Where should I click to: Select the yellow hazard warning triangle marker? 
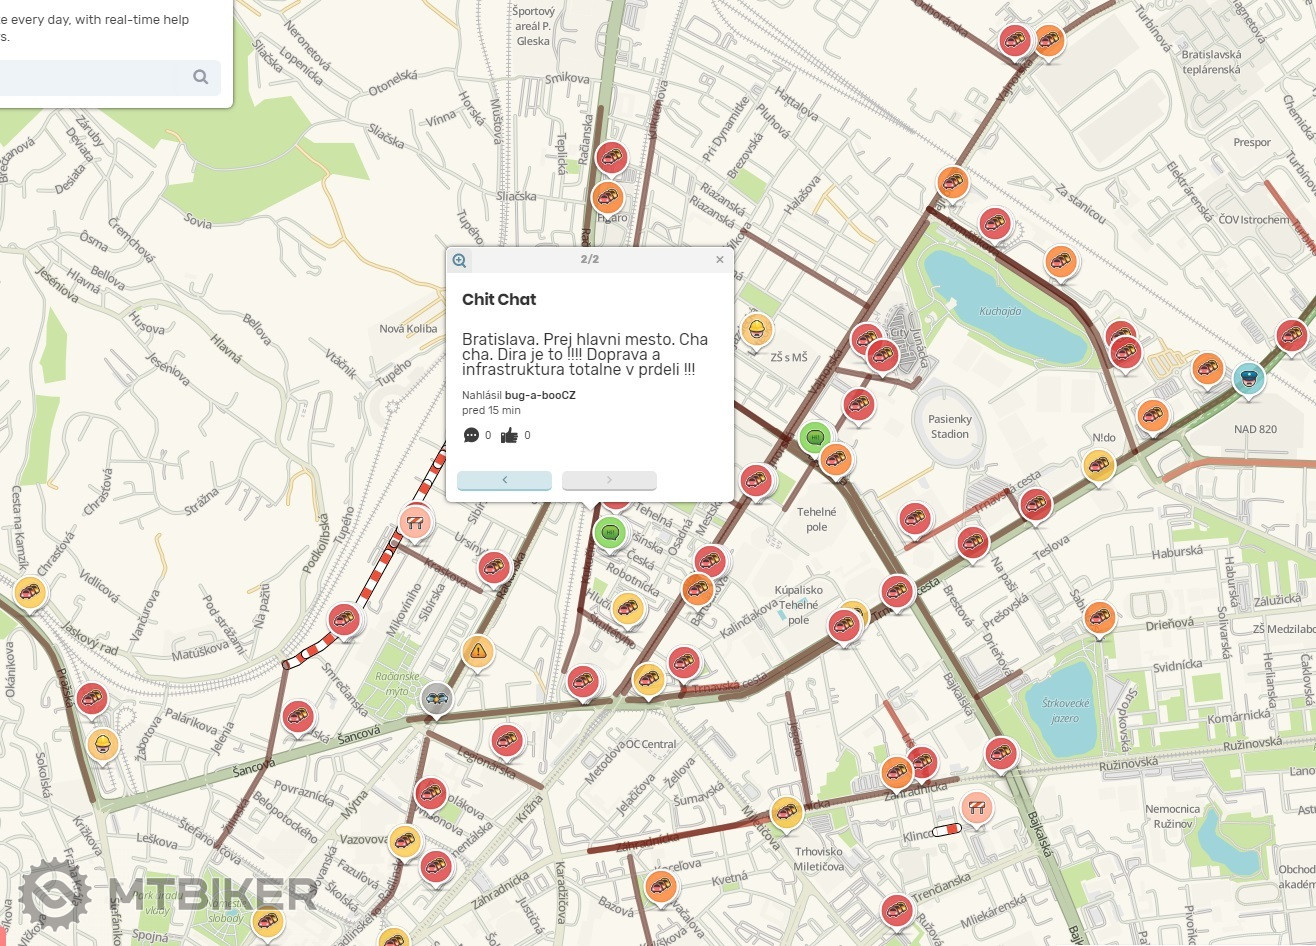pos(478,651)
